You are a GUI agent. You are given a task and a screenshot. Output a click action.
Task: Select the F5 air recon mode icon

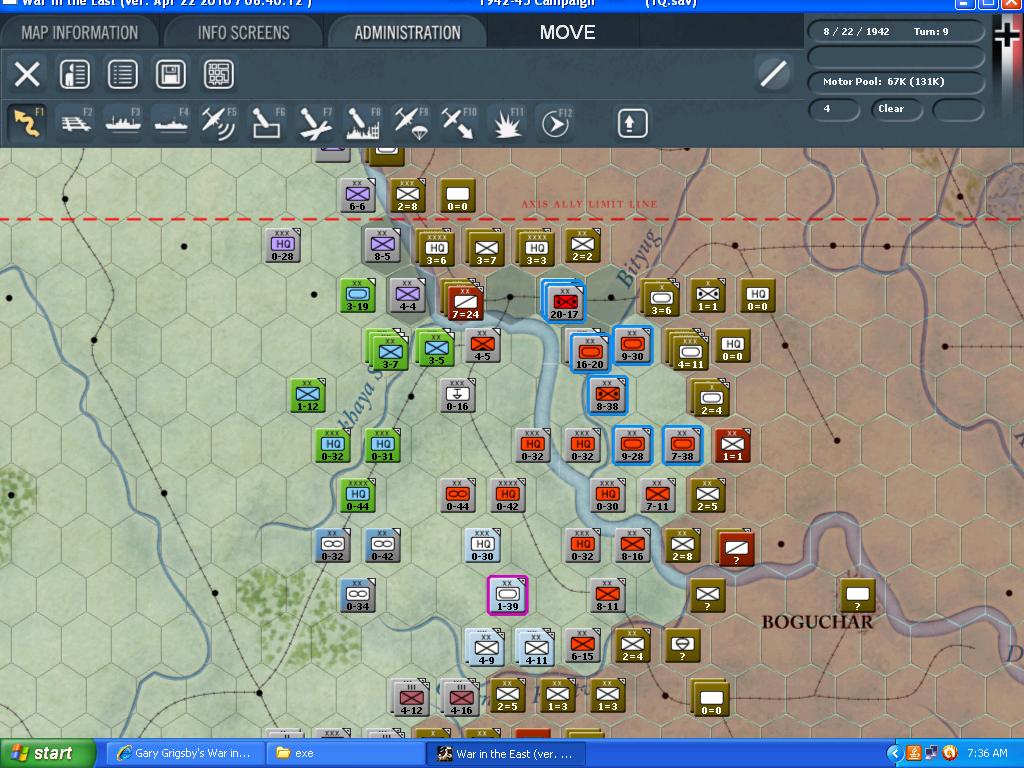tap(219, 123)
